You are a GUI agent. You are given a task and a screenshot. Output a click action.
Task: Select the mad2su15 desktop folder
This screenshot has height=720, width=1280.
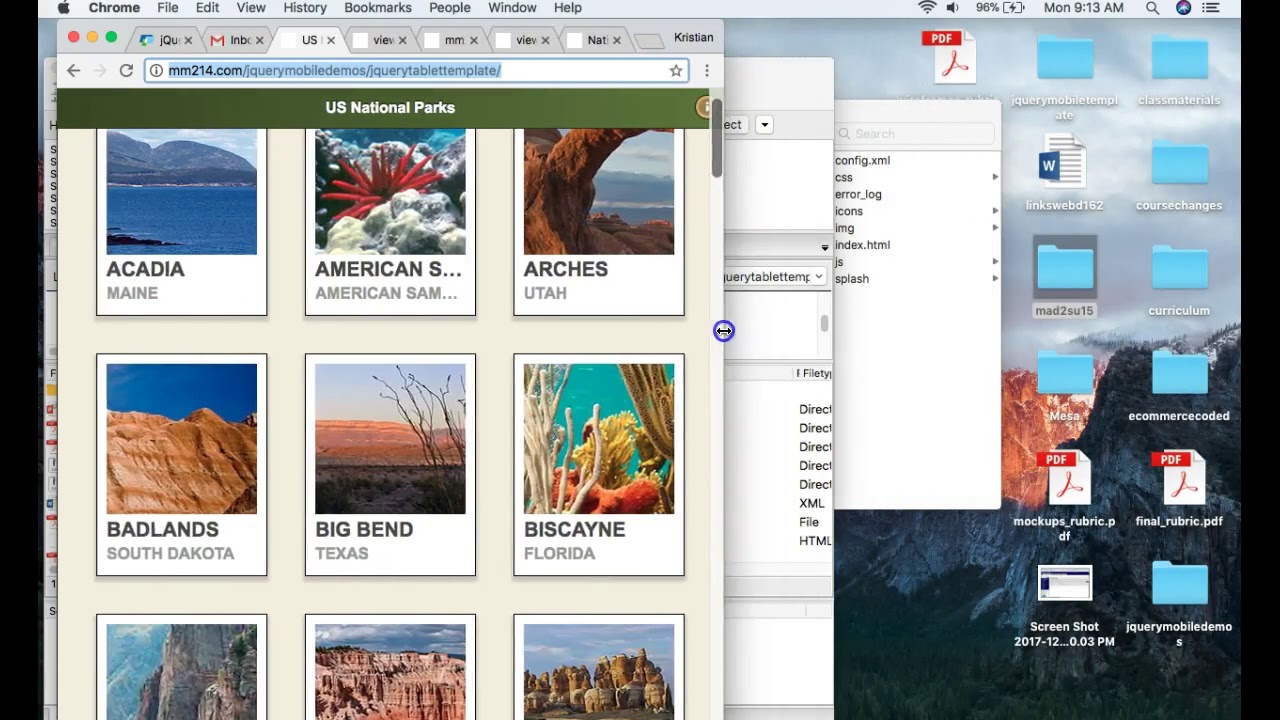pyautogui.click(x=1064, y=278)
